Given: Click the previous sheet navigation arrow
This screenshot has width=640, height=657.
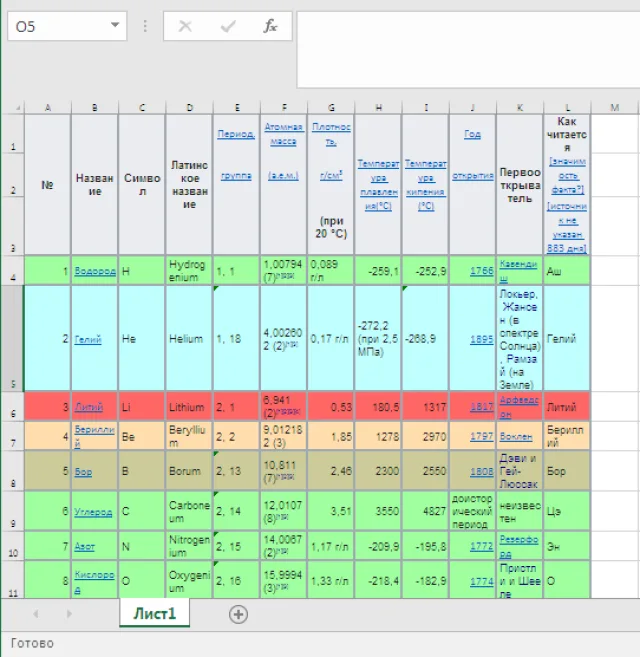Looking at the screenshot, I should [x=36, y=614].
